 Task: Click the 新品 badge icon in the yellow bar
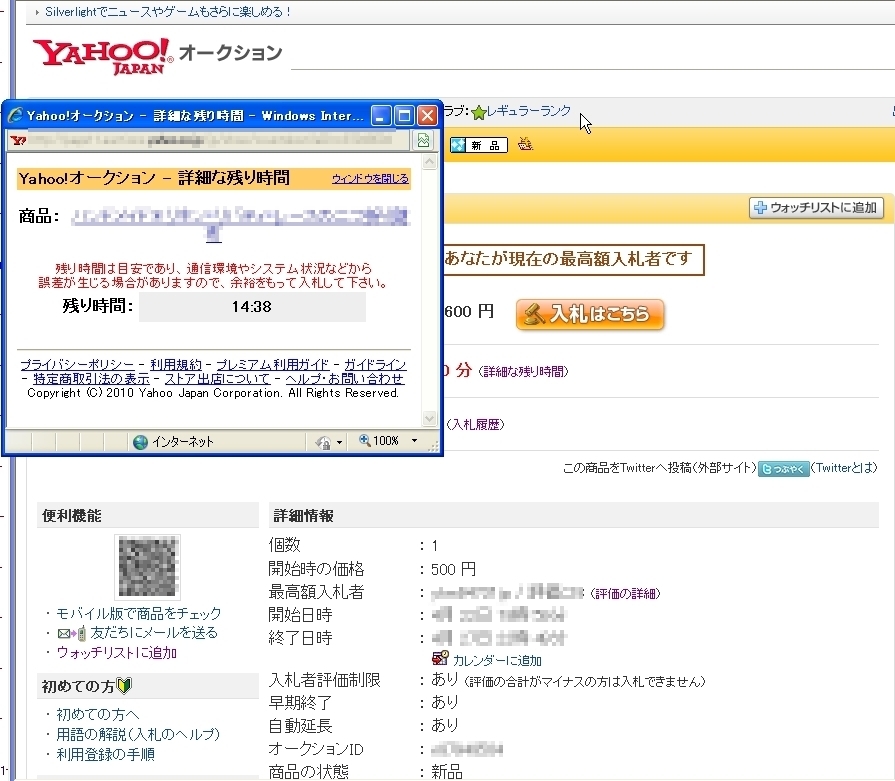pyautogui.click(x=478, y=145)
